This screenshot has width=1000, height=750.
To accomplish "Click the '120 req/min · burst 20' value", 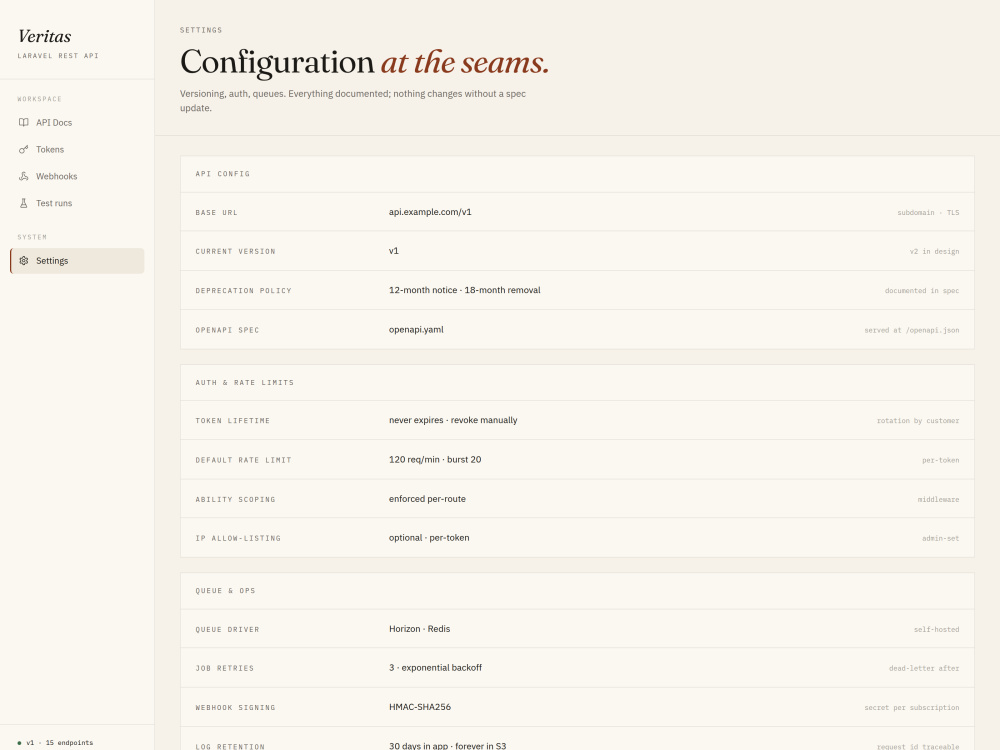I will click(435, 460).
